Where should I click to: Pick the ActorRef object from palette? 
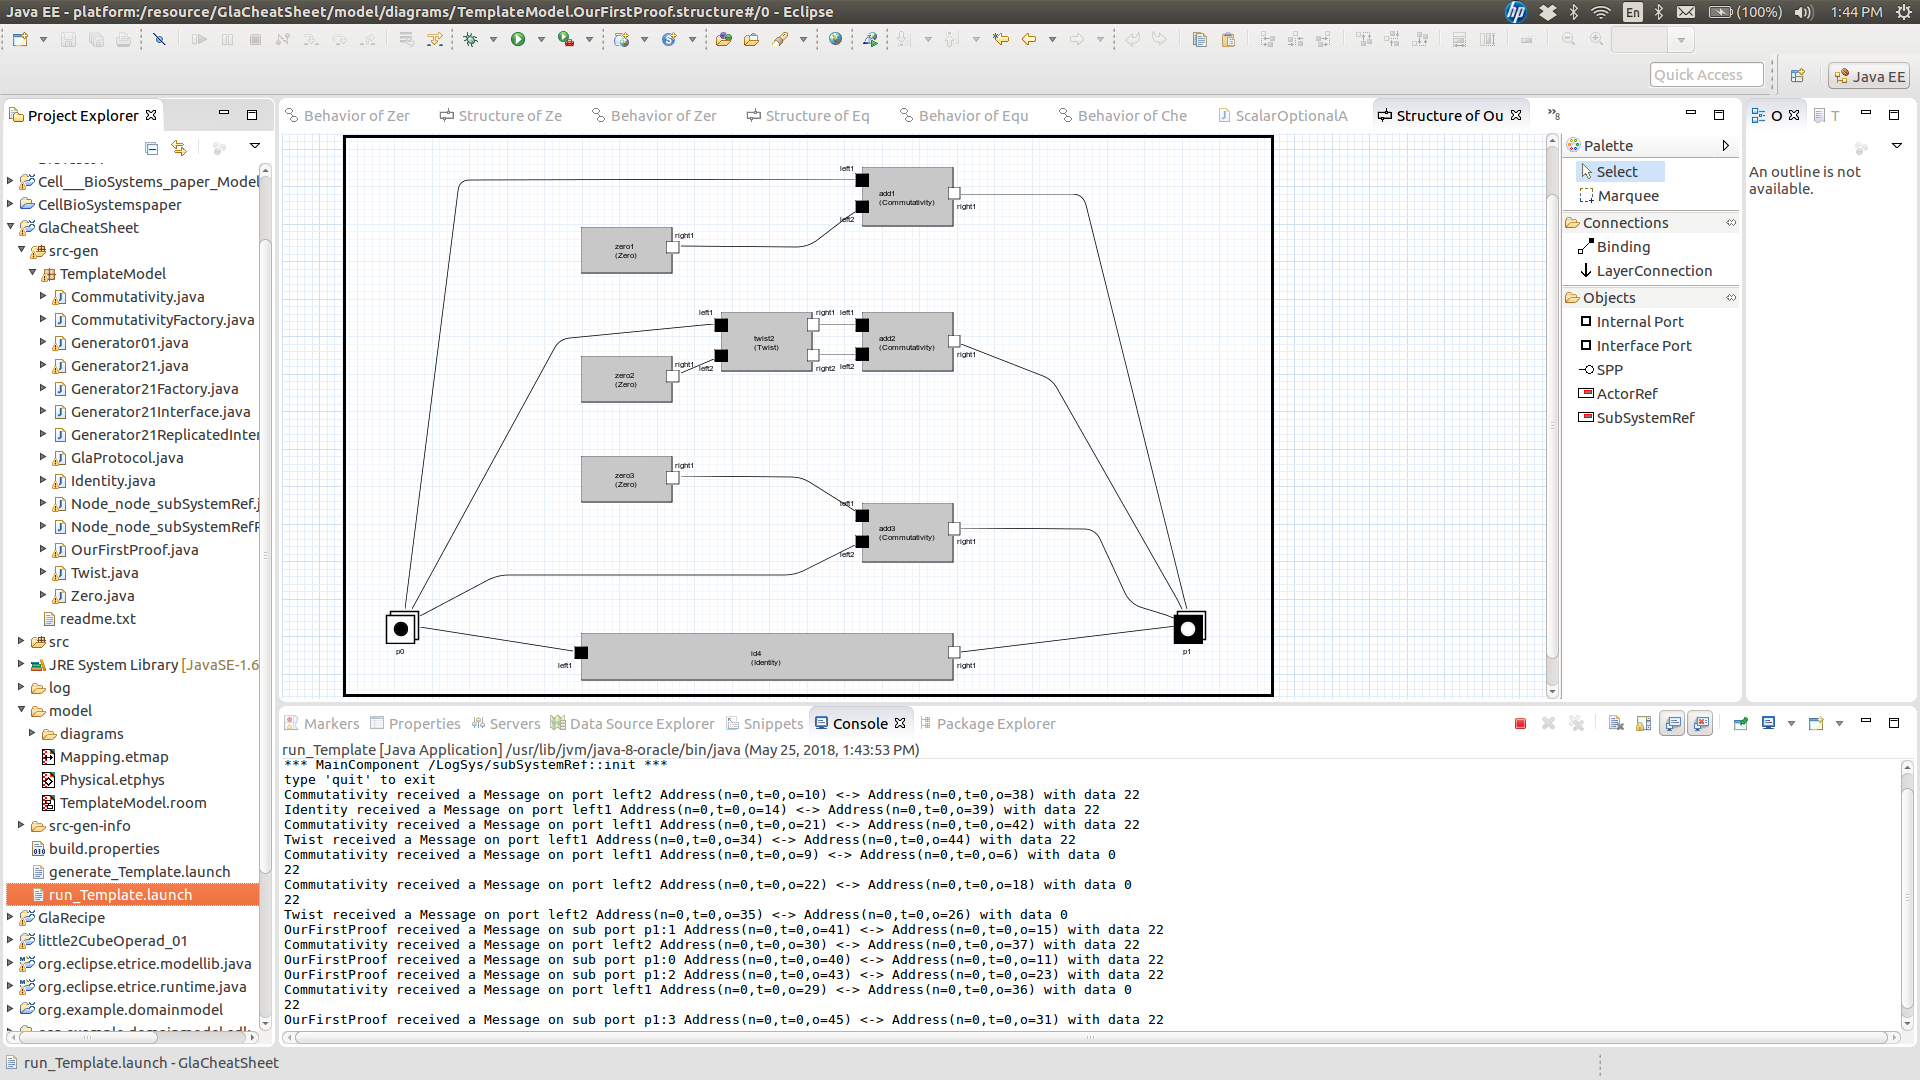(1626, 394)
